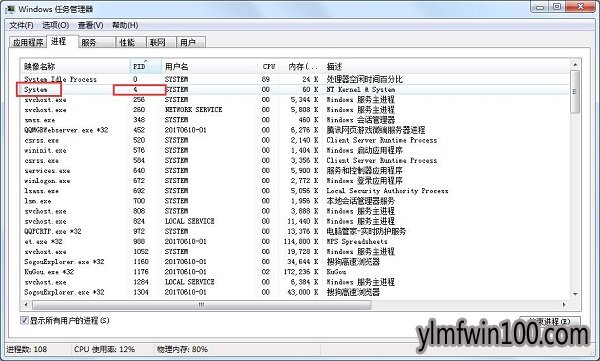Click the vertical scrollbar up arrow

click(x=575, y=64)
